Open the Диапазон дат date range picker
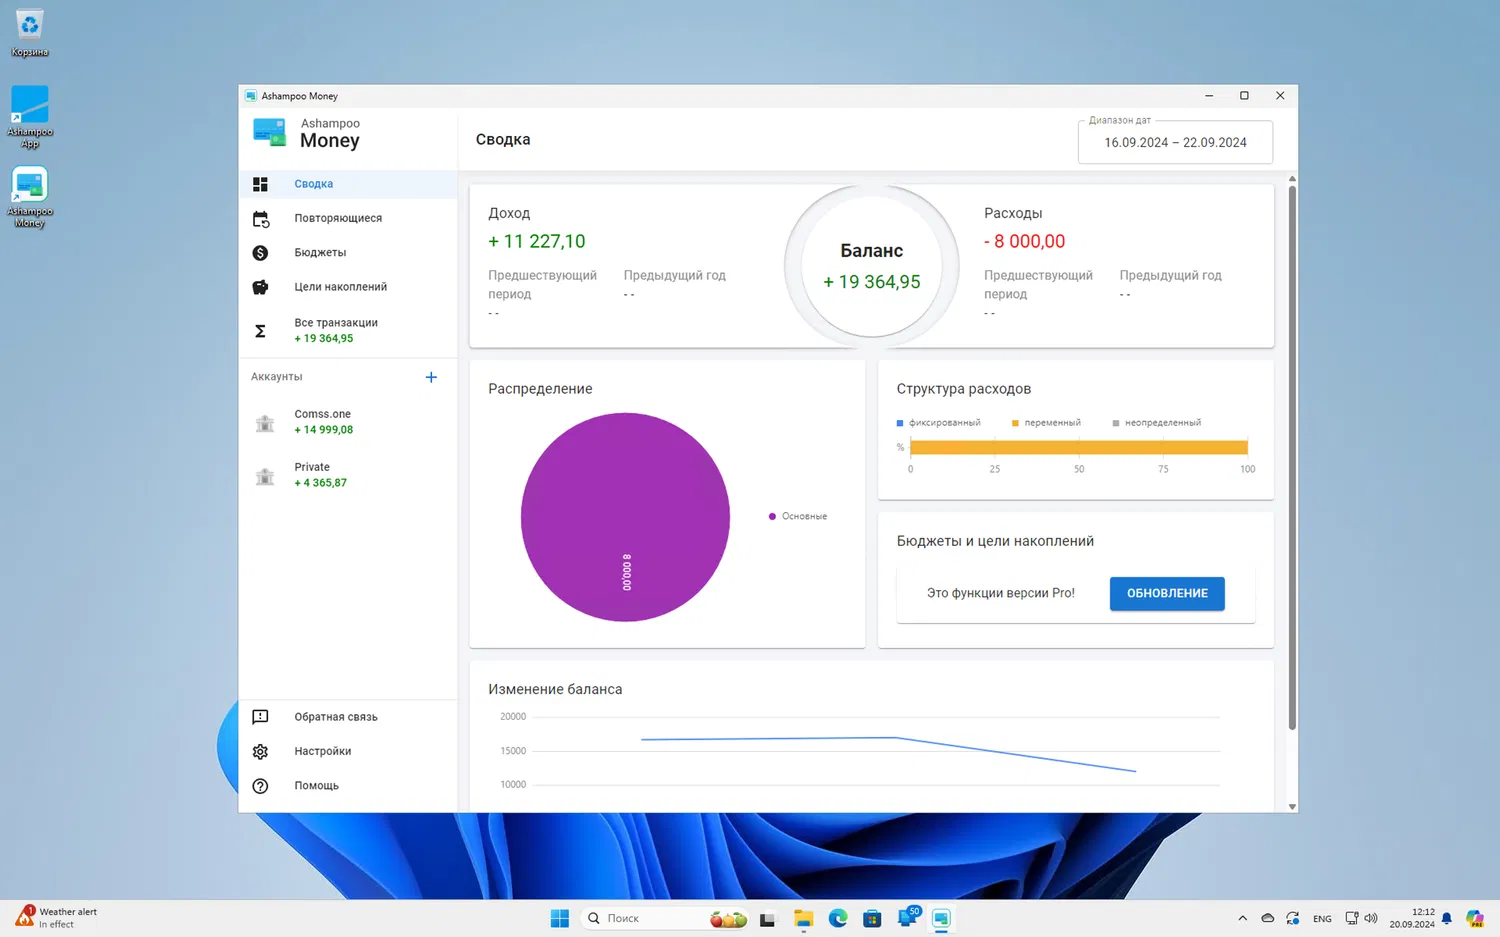The height and width of the screenshot is (937, 1500). click(1175, 142)
